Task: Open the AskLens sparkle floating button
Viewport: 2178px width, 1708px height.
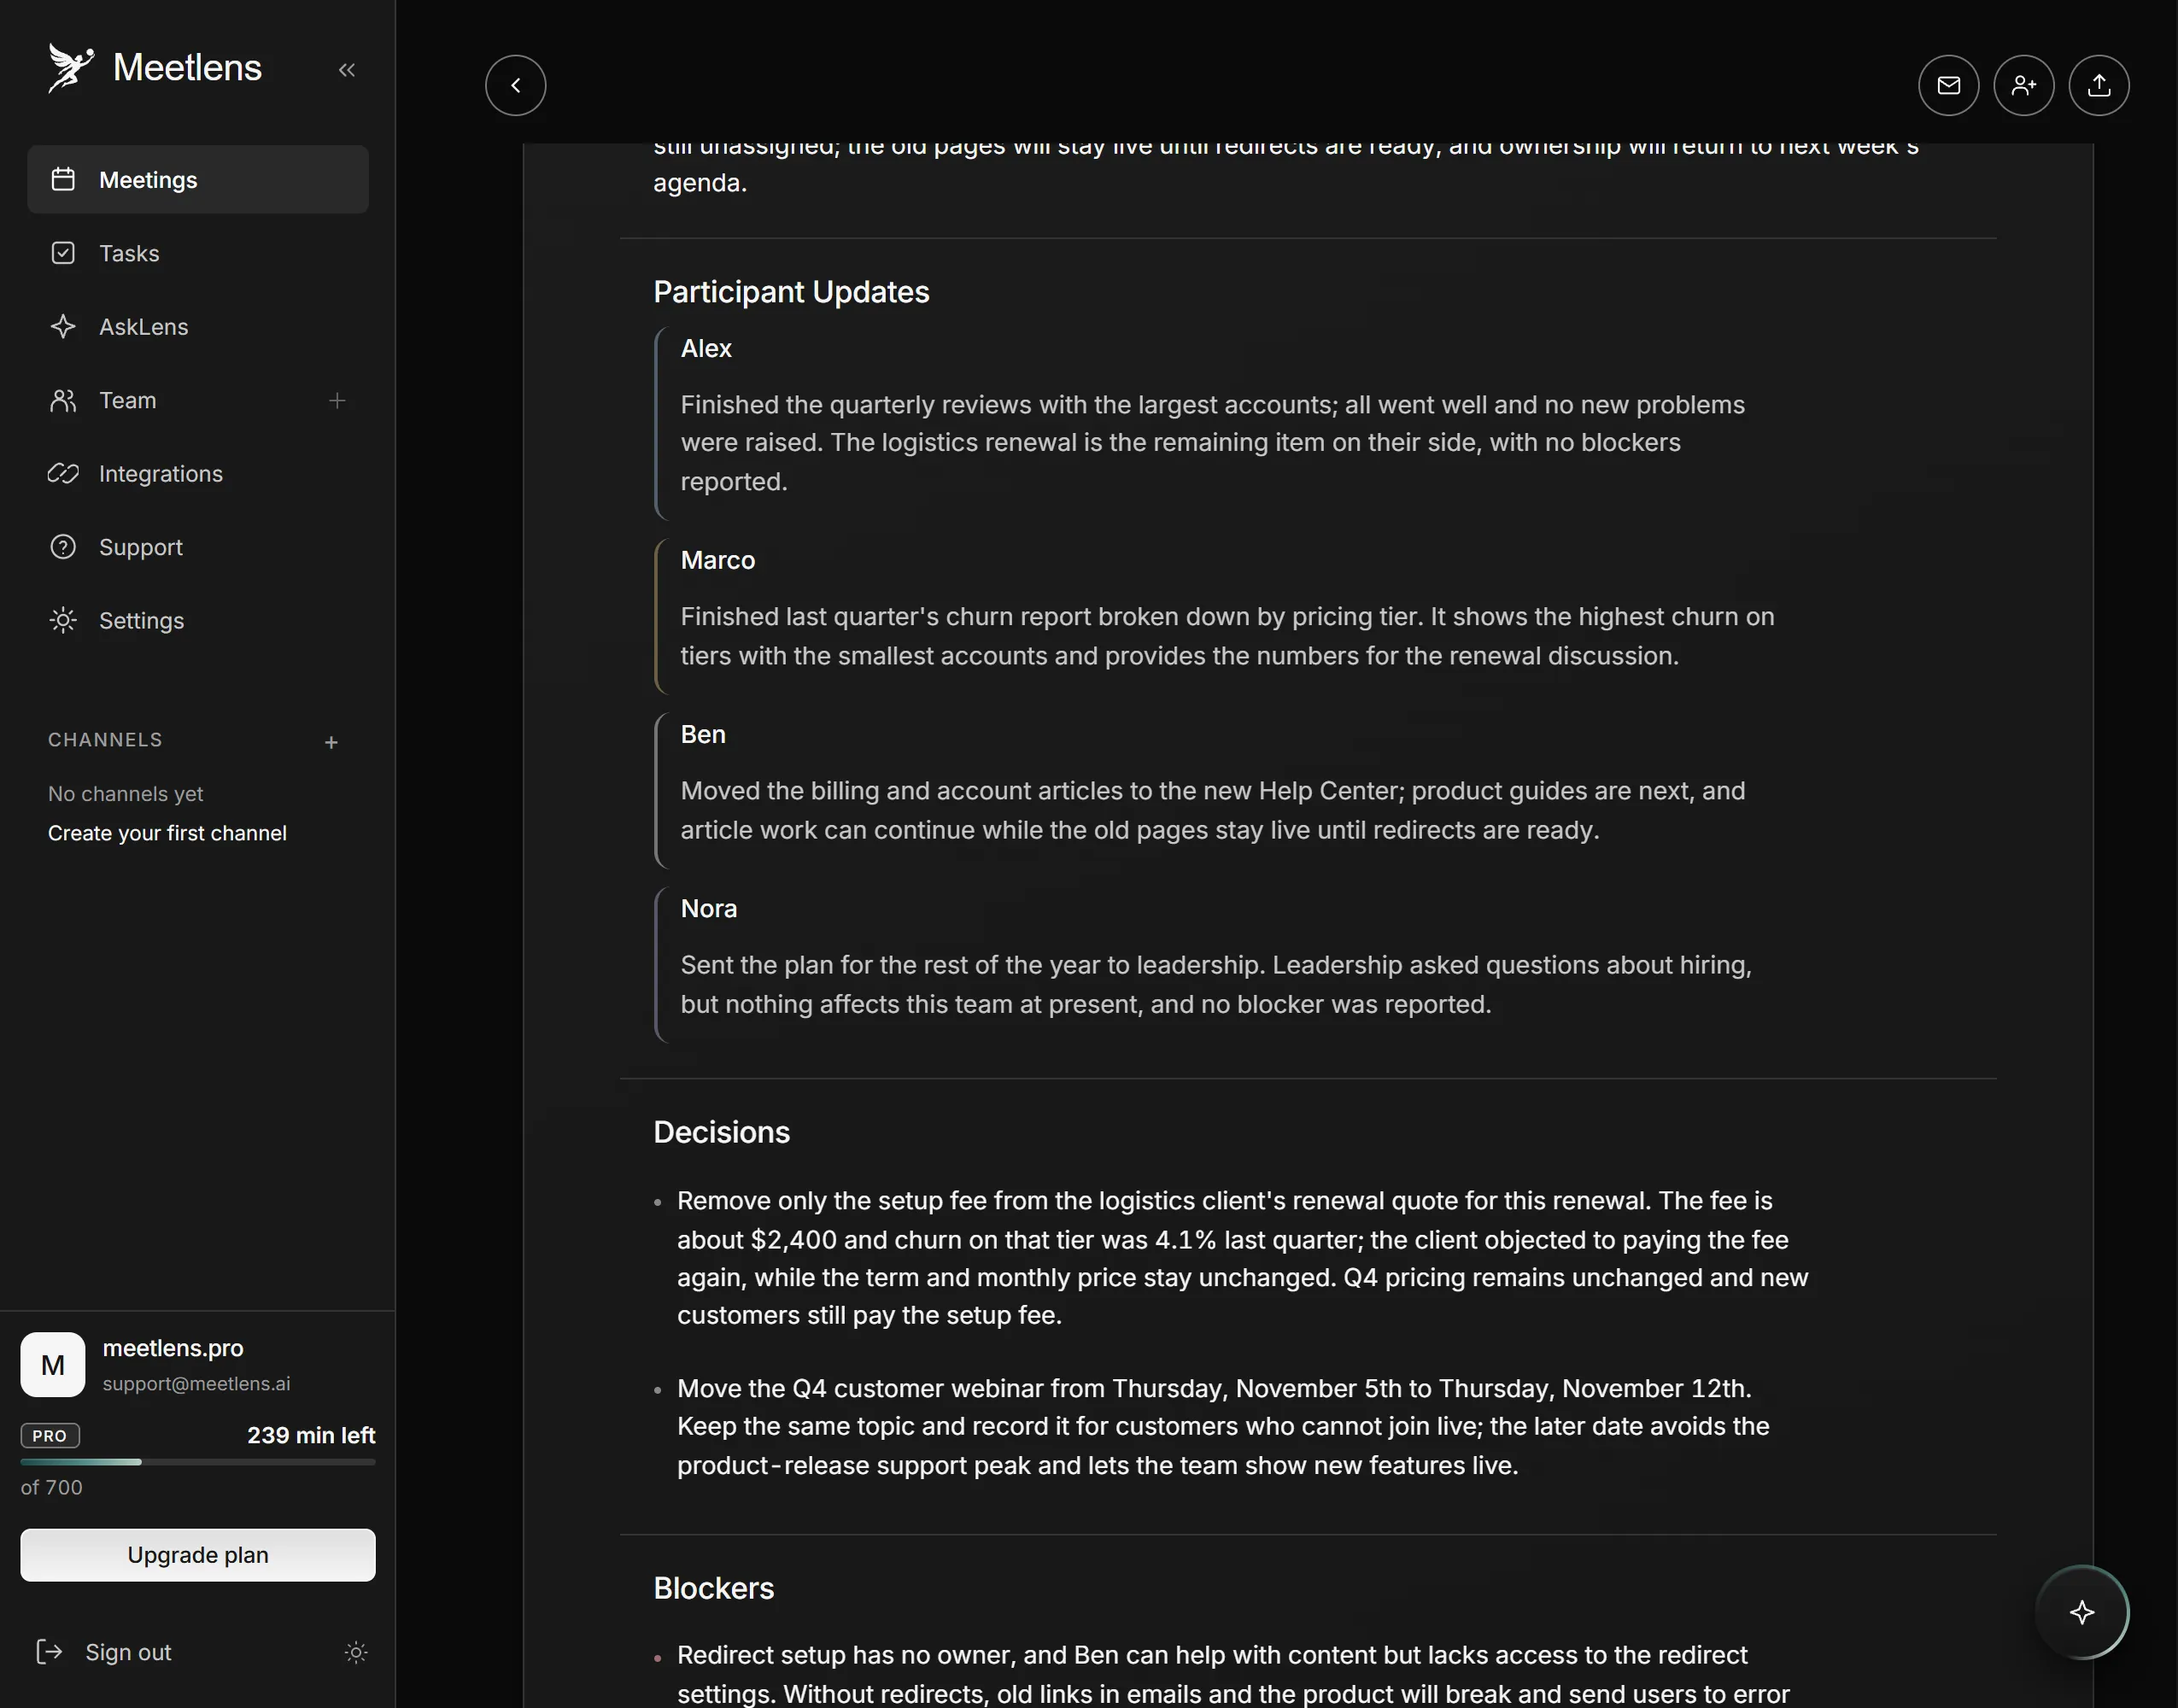Action: point(2082,1612)
